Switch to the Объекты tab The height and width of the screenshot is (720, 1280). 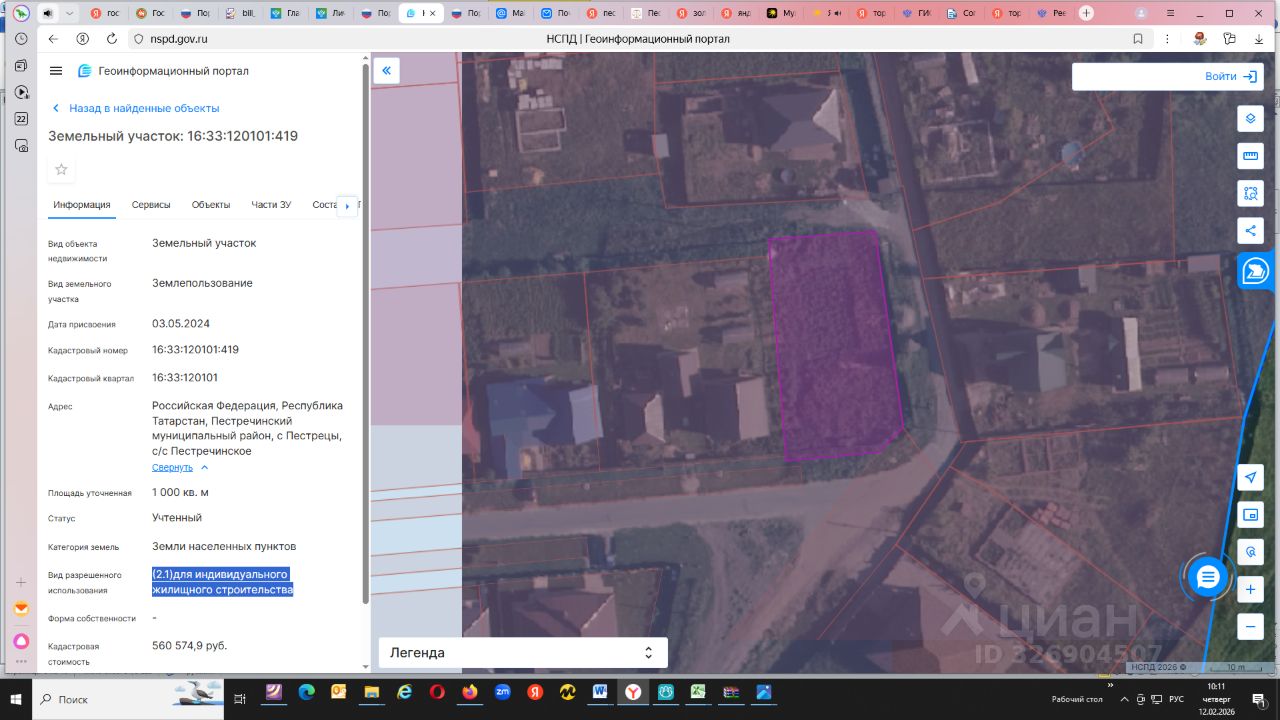pyautogui.click(x=211, y=205)
